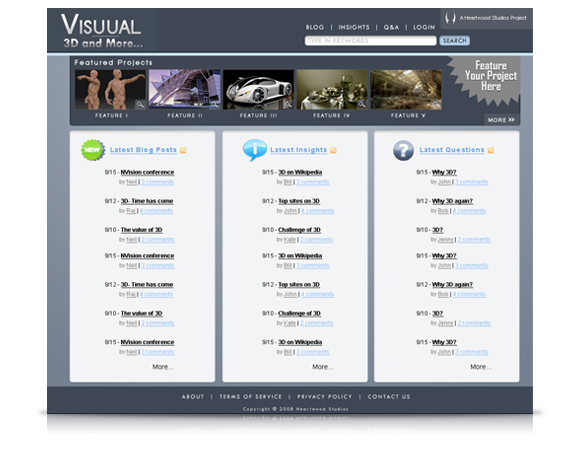
Task: Click the MORE >> button in Featured Projects
Action: pyautogui.click(x=501, y=120)
